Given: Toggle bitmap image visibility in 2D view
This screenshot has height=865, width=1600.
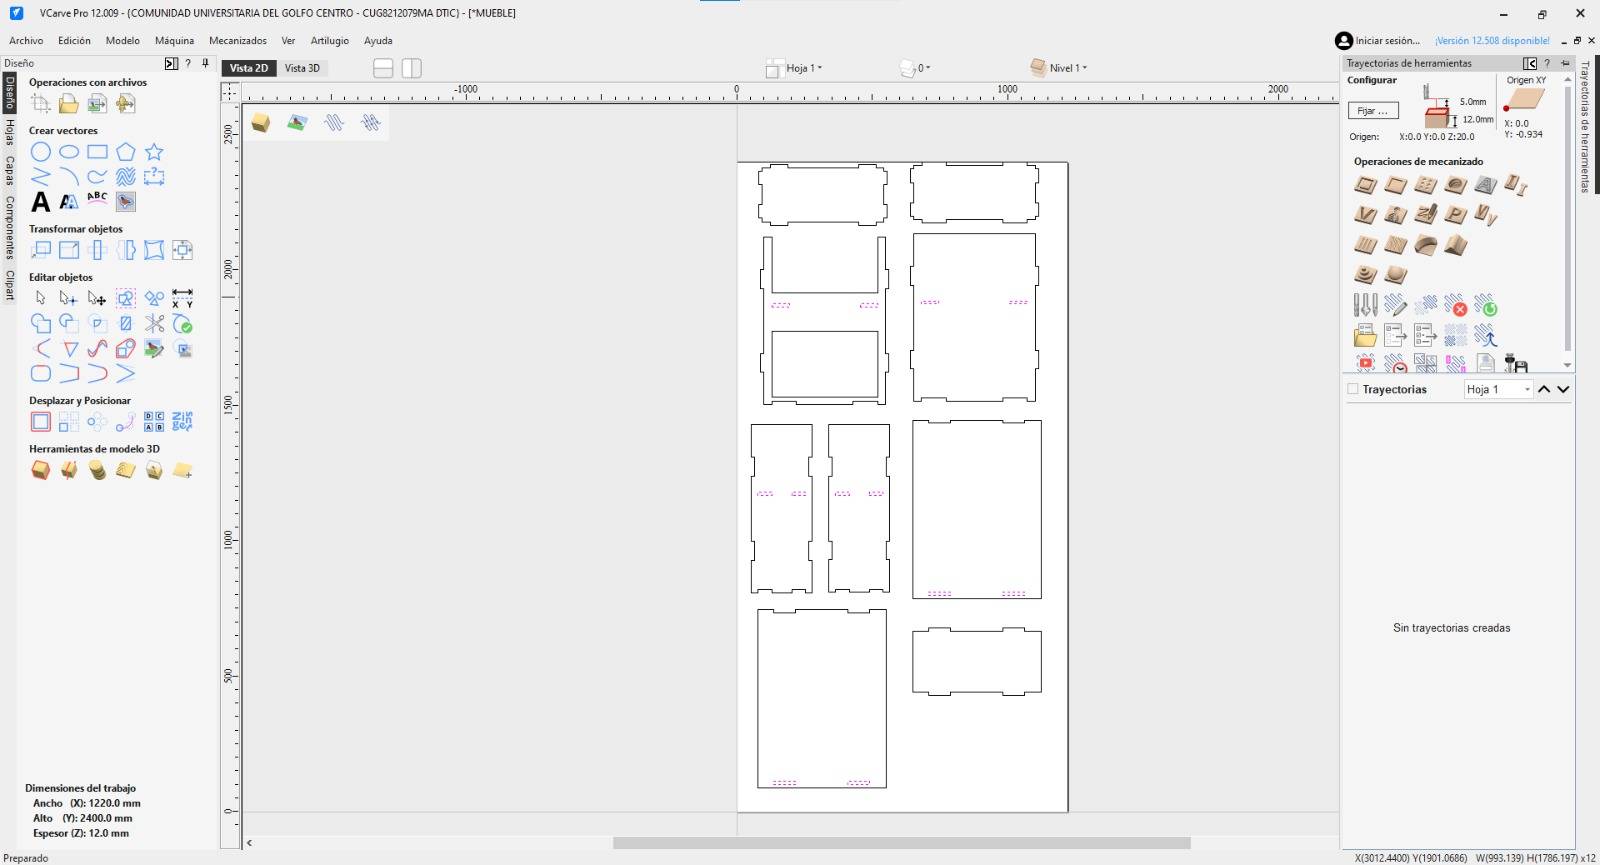Looking at the screenshot, I should pyautogui.click(x=297, y=122).
